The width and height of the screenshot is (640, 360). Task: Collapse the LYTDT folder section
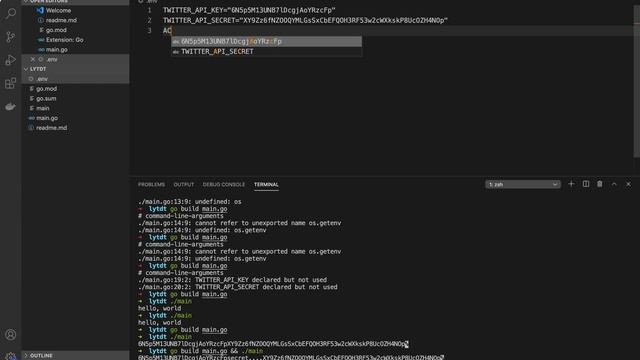[x=76, y=69]
